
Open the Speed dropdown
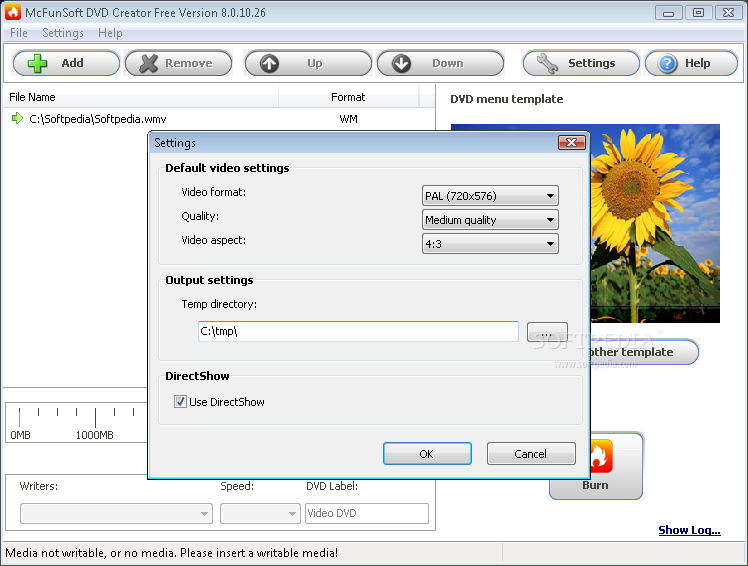click(x=260, y=514)
